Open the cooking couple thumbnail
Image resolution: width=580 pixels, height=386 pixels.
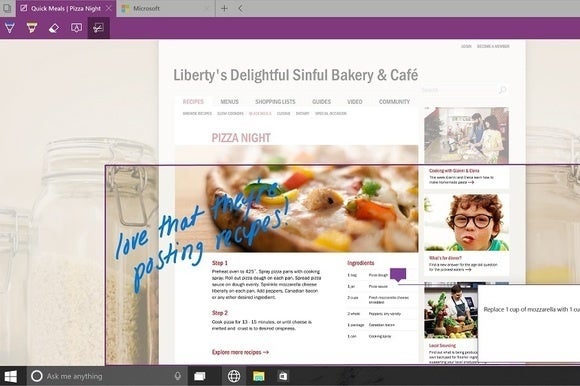click(466, 135)
